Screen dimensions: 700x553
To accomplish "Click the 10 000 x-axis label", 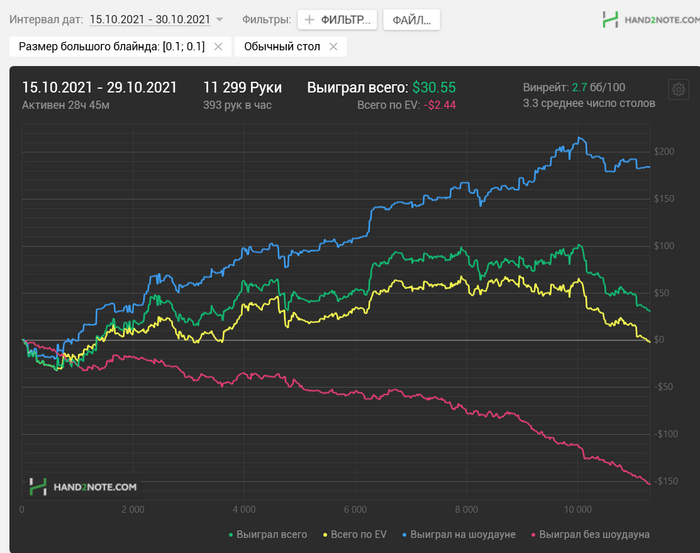I will pos(578,509).
